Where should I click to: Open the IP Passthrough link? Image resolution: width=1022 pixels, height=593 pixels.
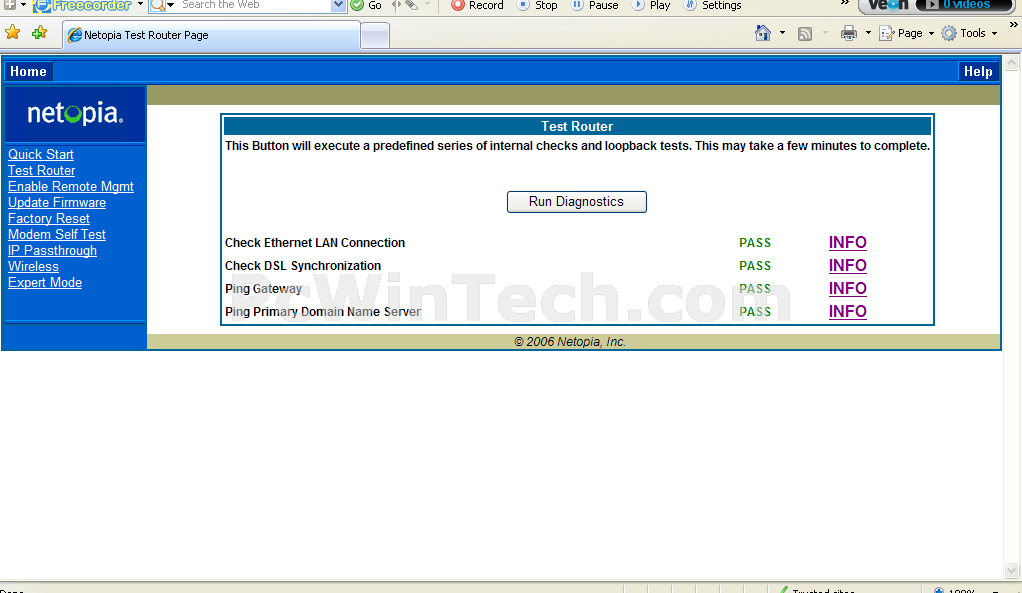pos(52,251)
